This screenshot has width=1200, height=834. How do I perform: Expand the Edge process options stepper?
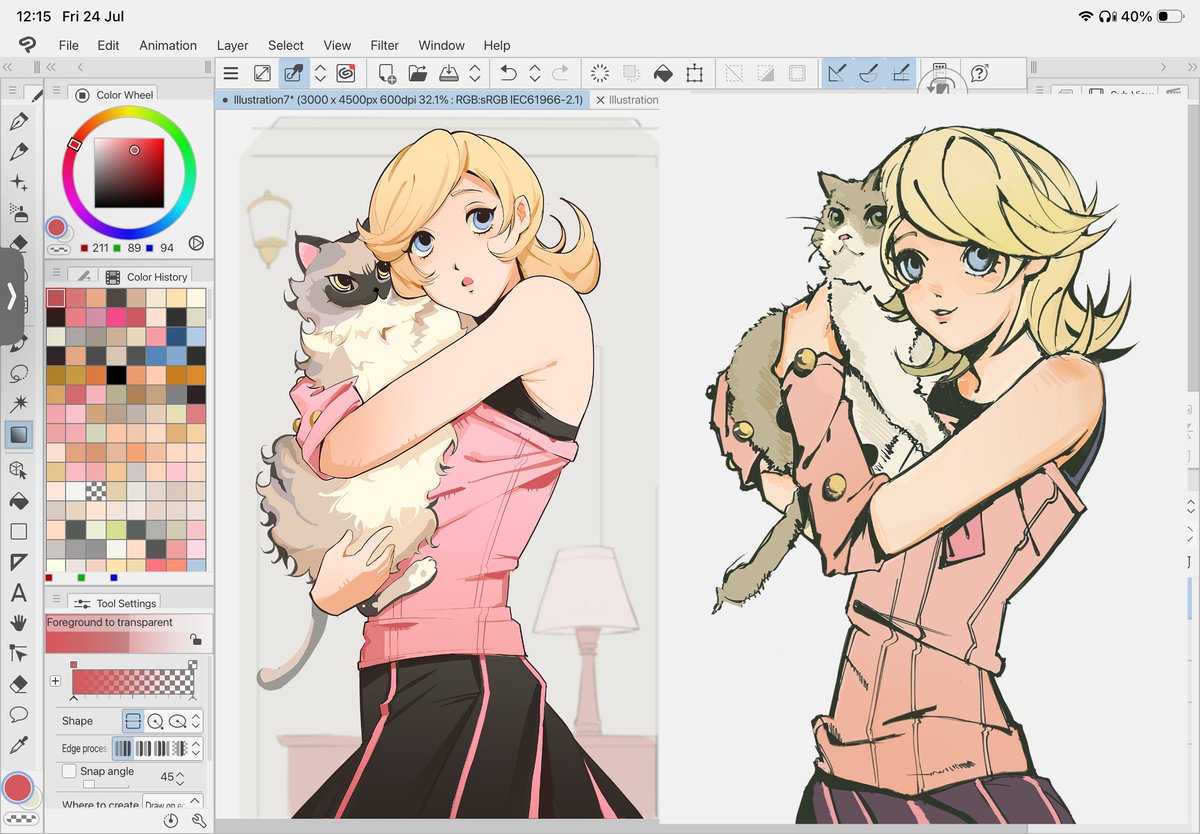pos(197,748)
